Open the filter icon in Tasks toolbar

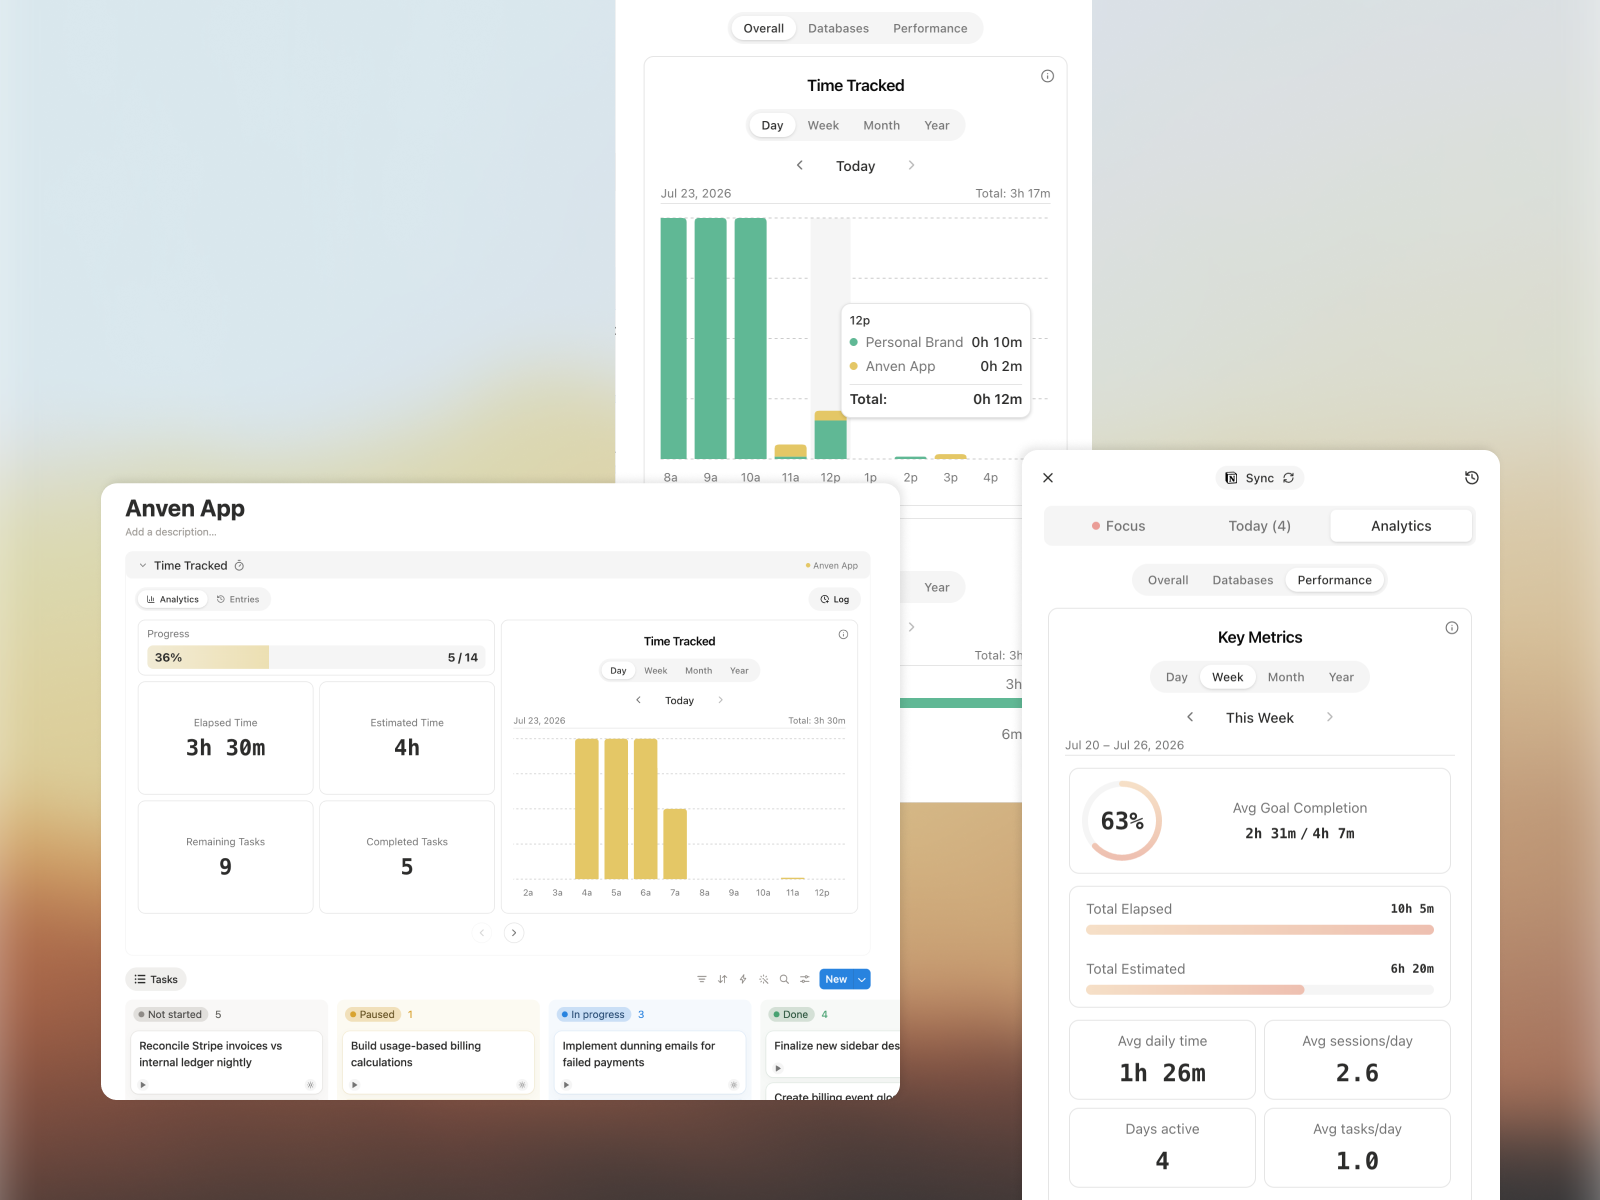pyautogui.click(x=702, y=980)
